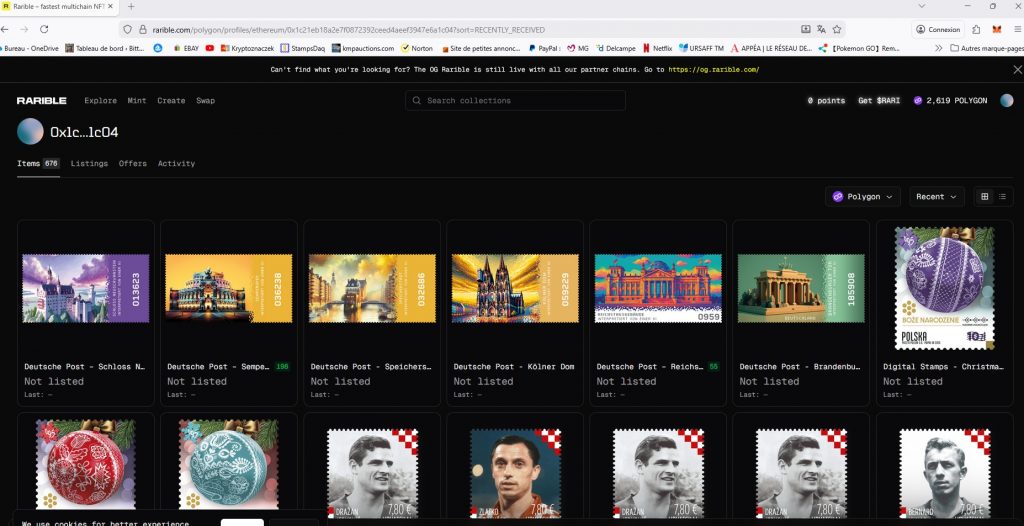Expand hidden bookmarks overflow chevron
This screenshot has width=1024, height=526.
[x=938, y=48]
